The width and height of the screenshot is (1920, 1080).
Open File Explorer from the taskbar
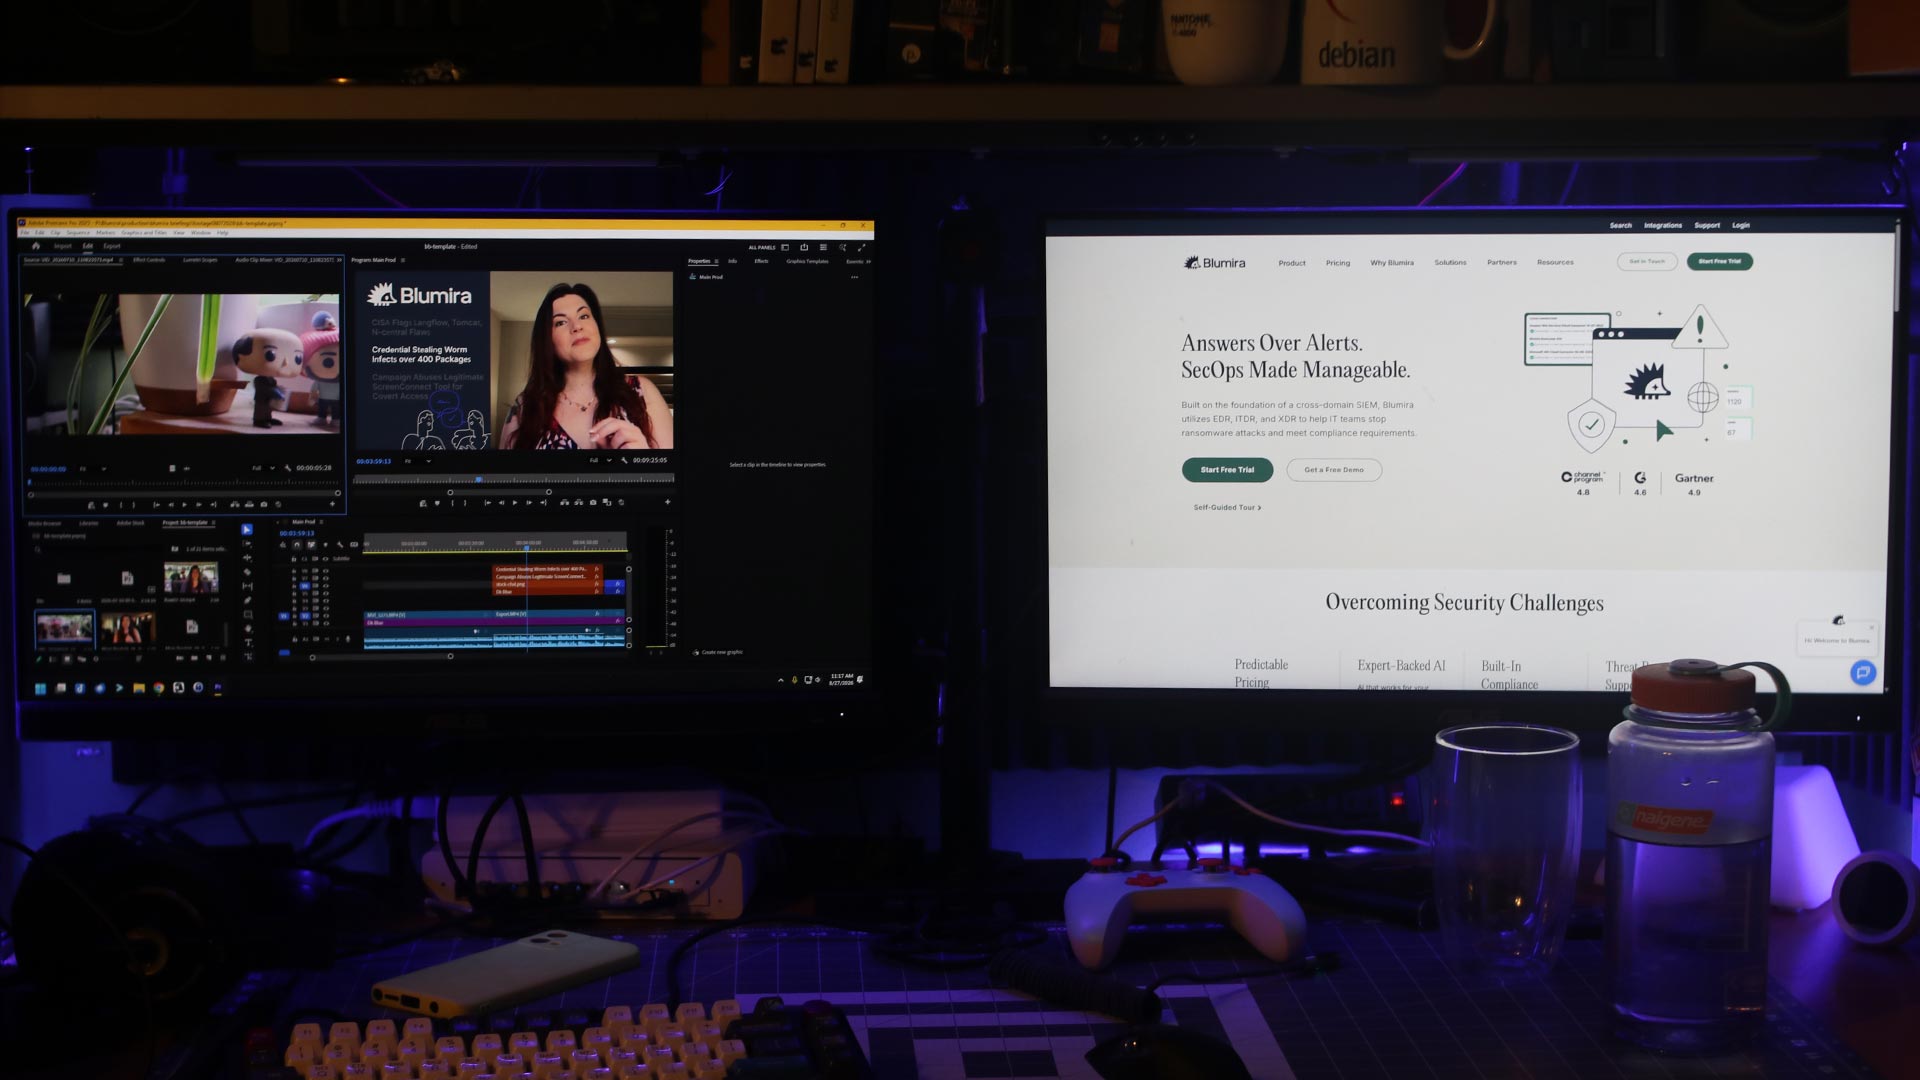(x=139, y=688)
